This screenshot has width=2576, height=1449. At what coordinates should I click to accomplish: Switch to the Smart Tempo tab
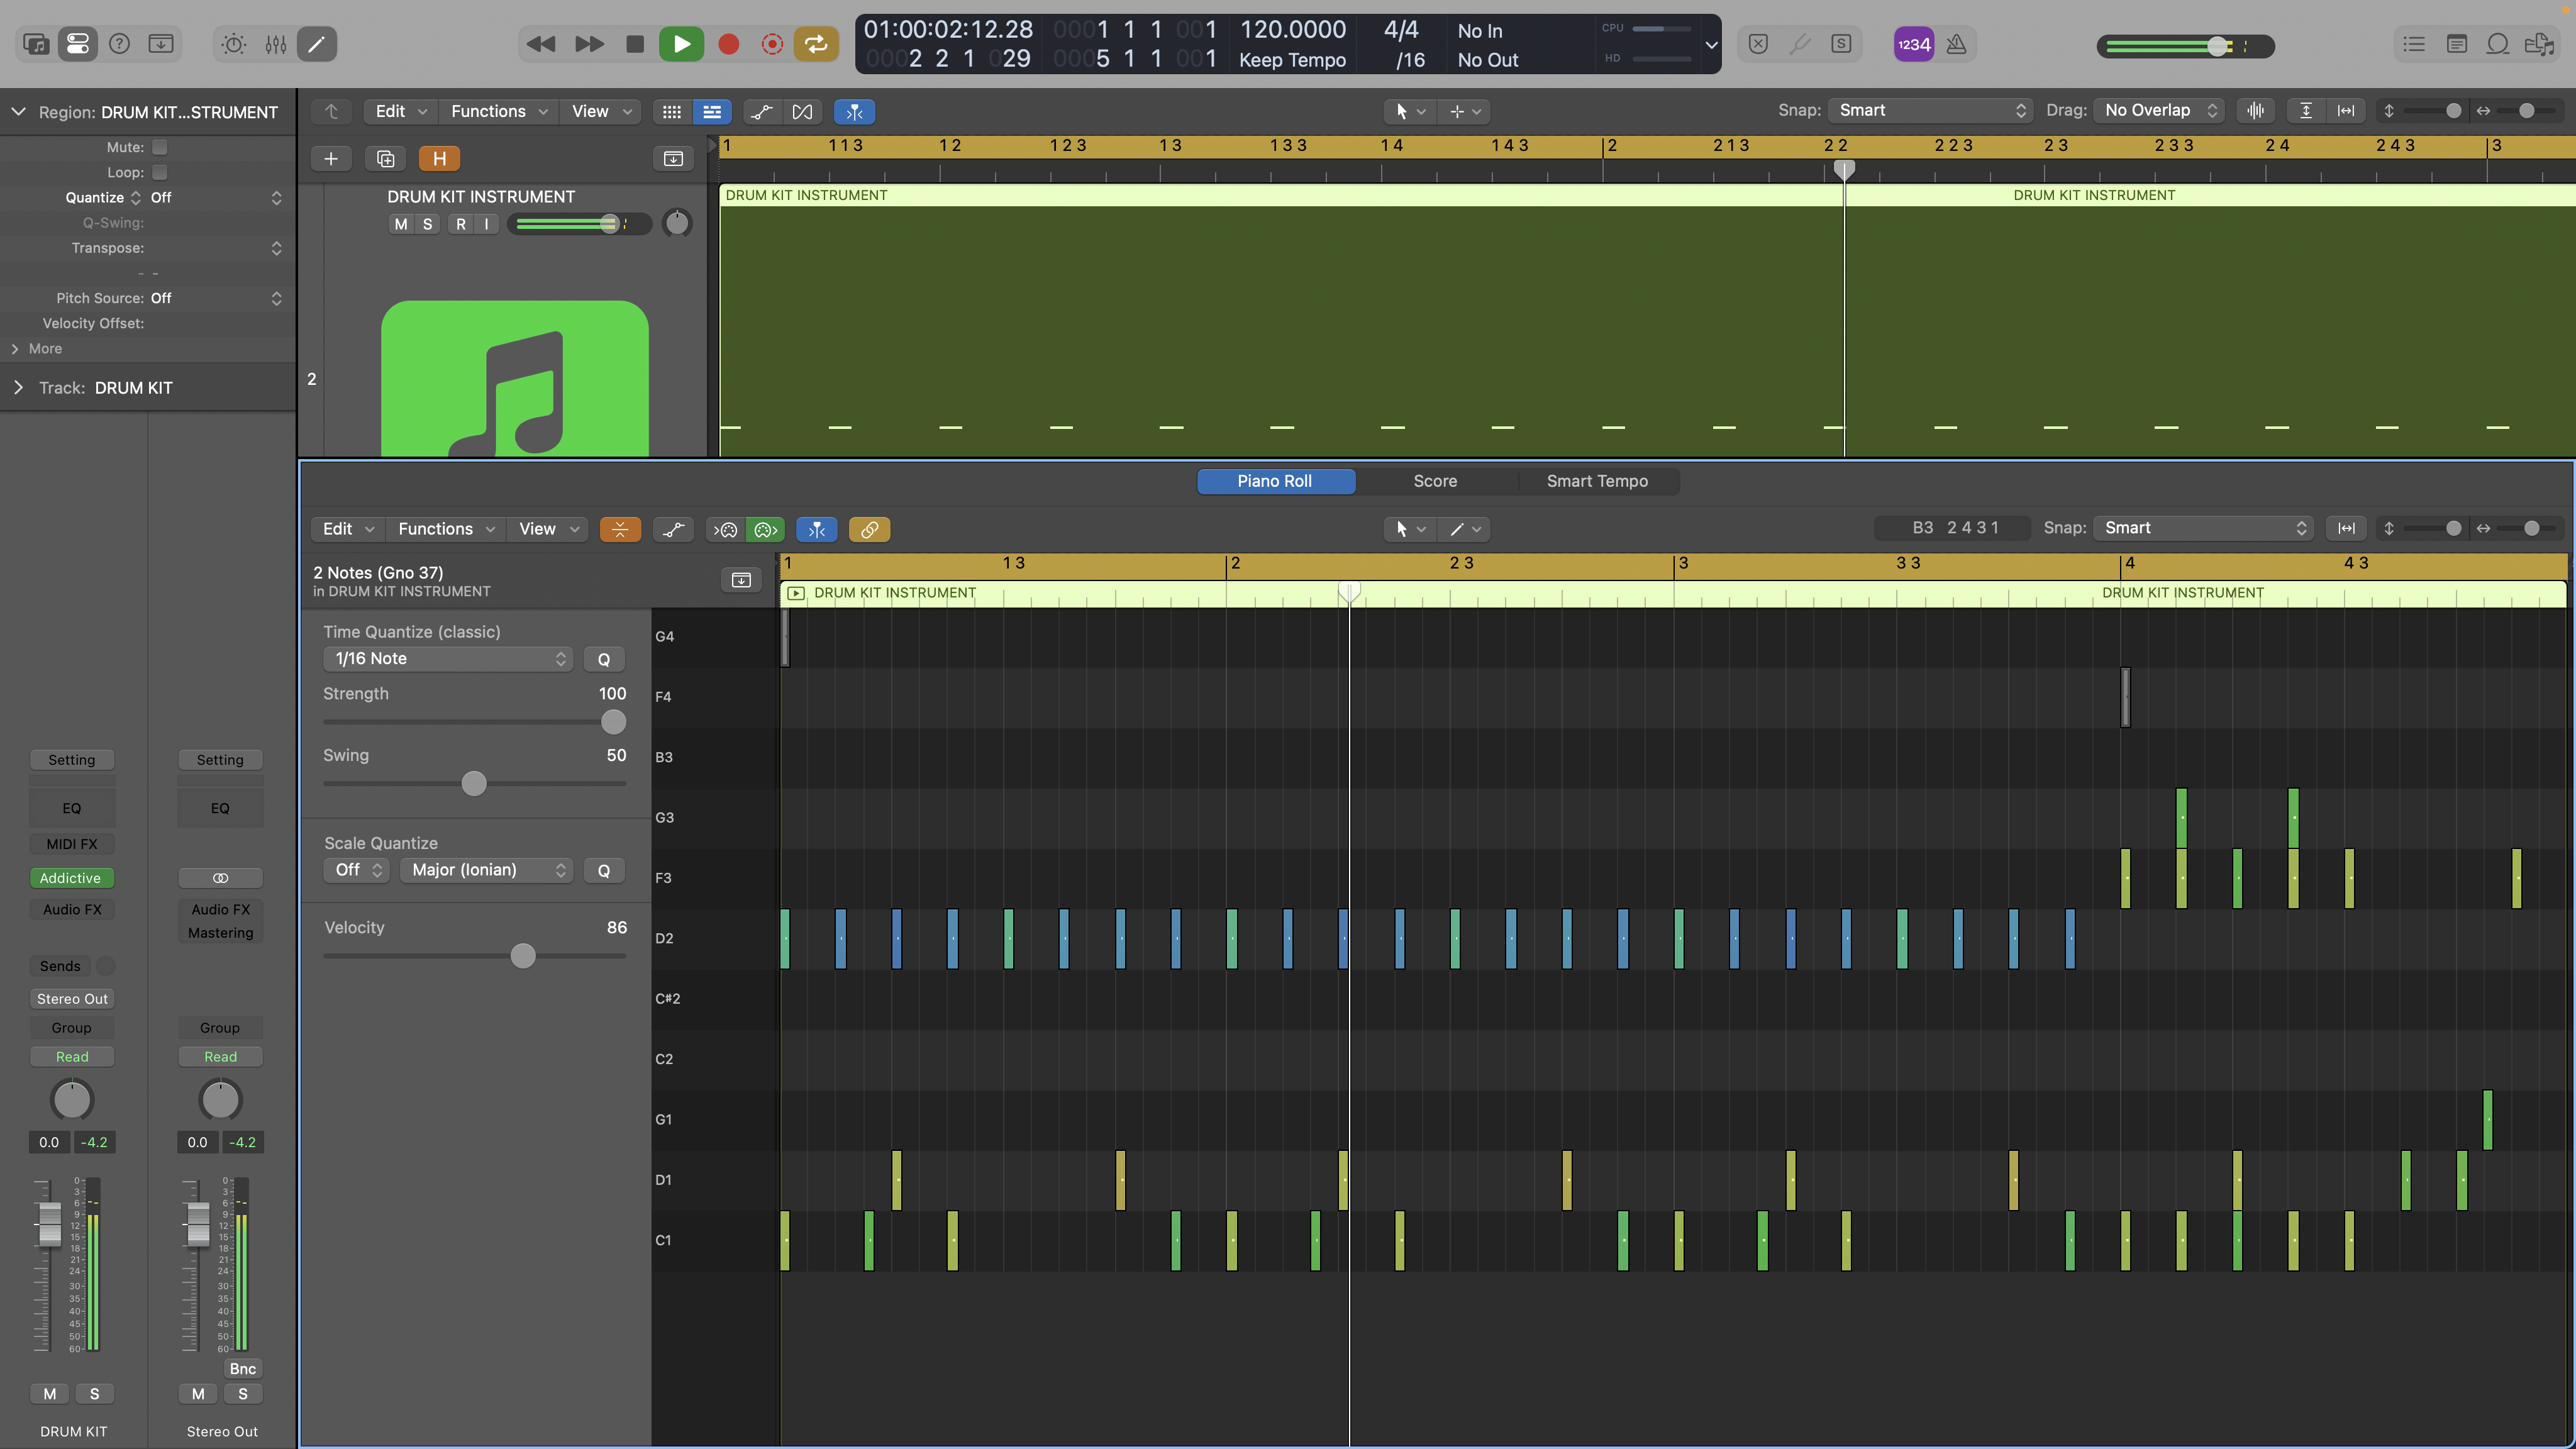click(x=1597, y=481)
